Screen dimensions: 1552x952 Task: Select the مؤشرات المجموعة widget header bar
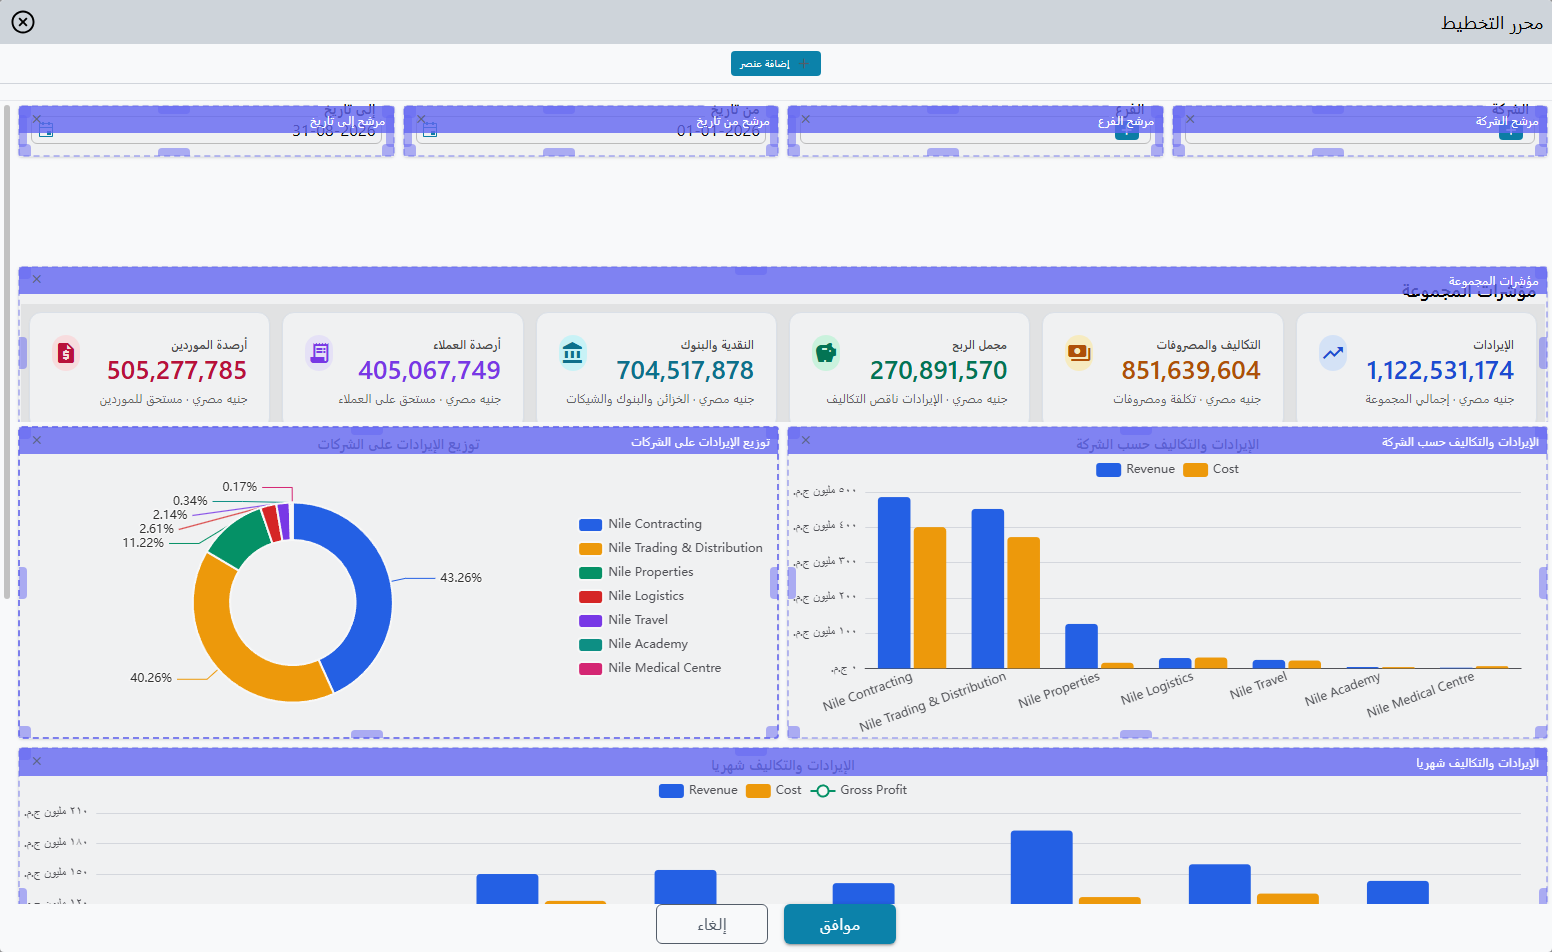(x=783, y=281)
